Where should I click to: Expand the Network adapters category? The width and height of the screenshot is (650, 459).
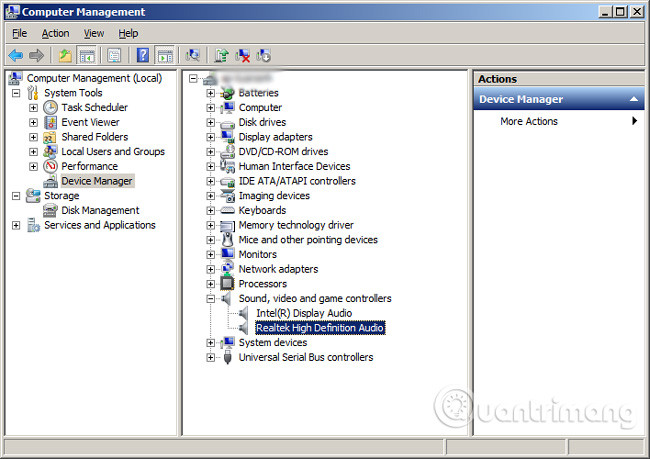[x=211, y=269]
